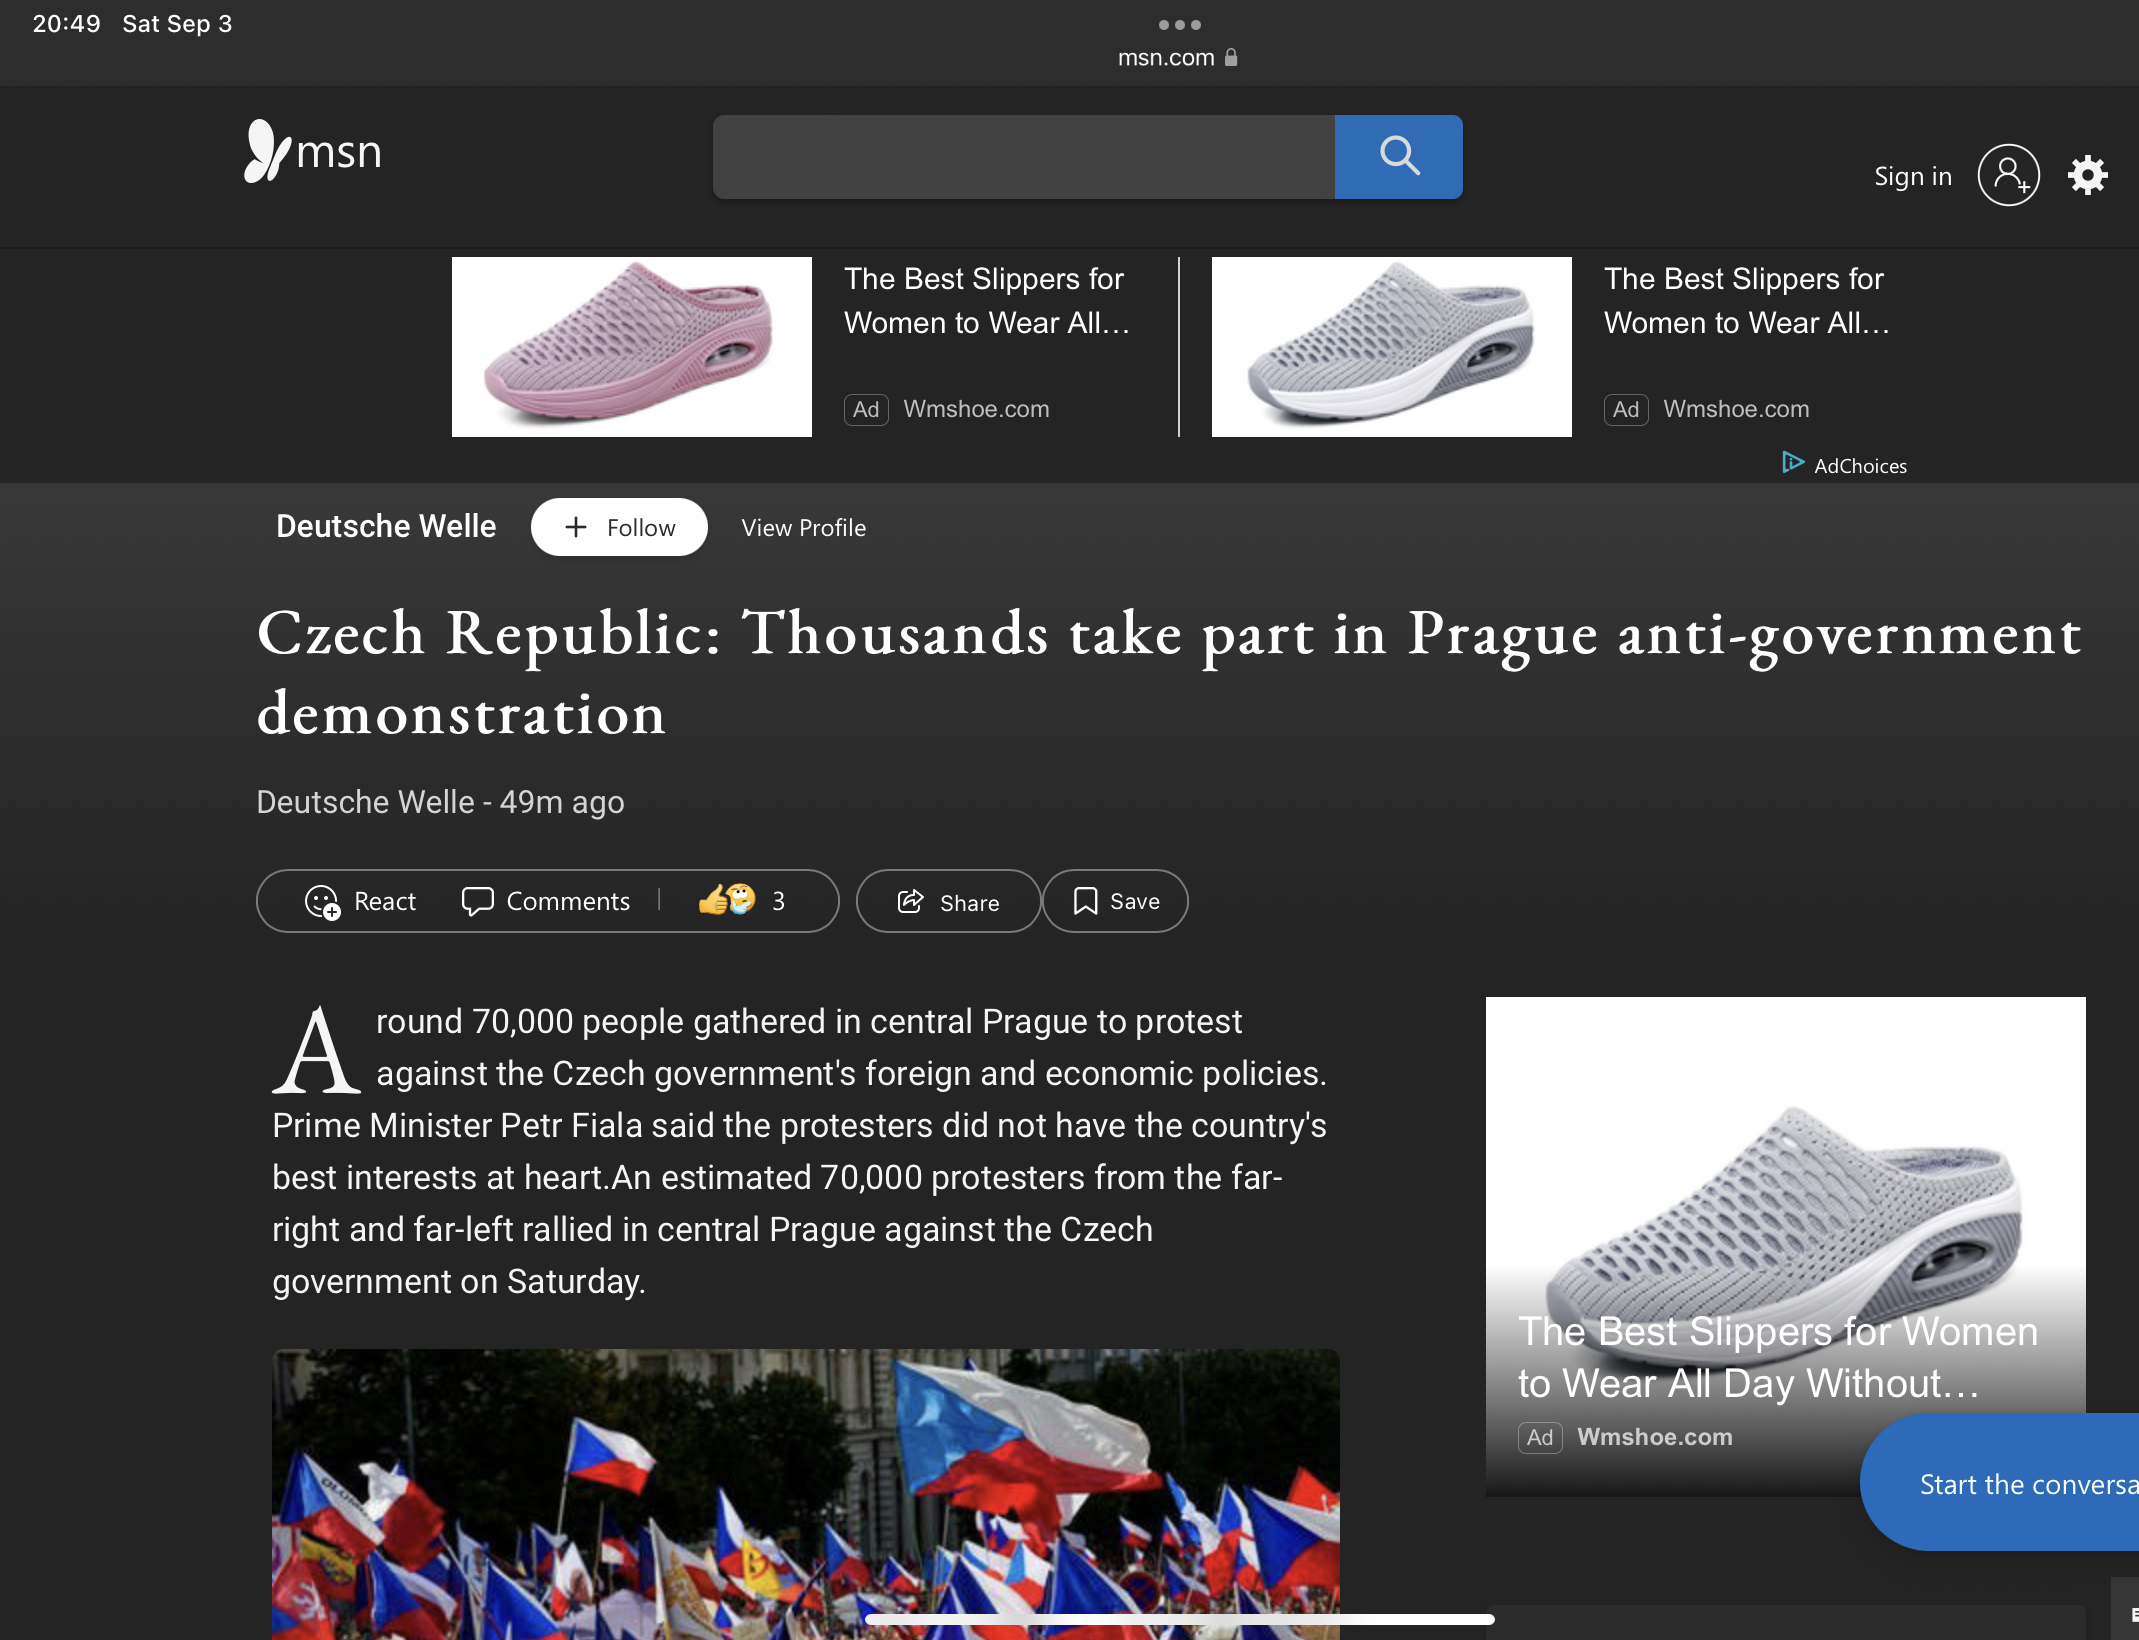Click the sign-in profile avatar icon
Screen dimensions: 2139x1640
point(2008,175)
